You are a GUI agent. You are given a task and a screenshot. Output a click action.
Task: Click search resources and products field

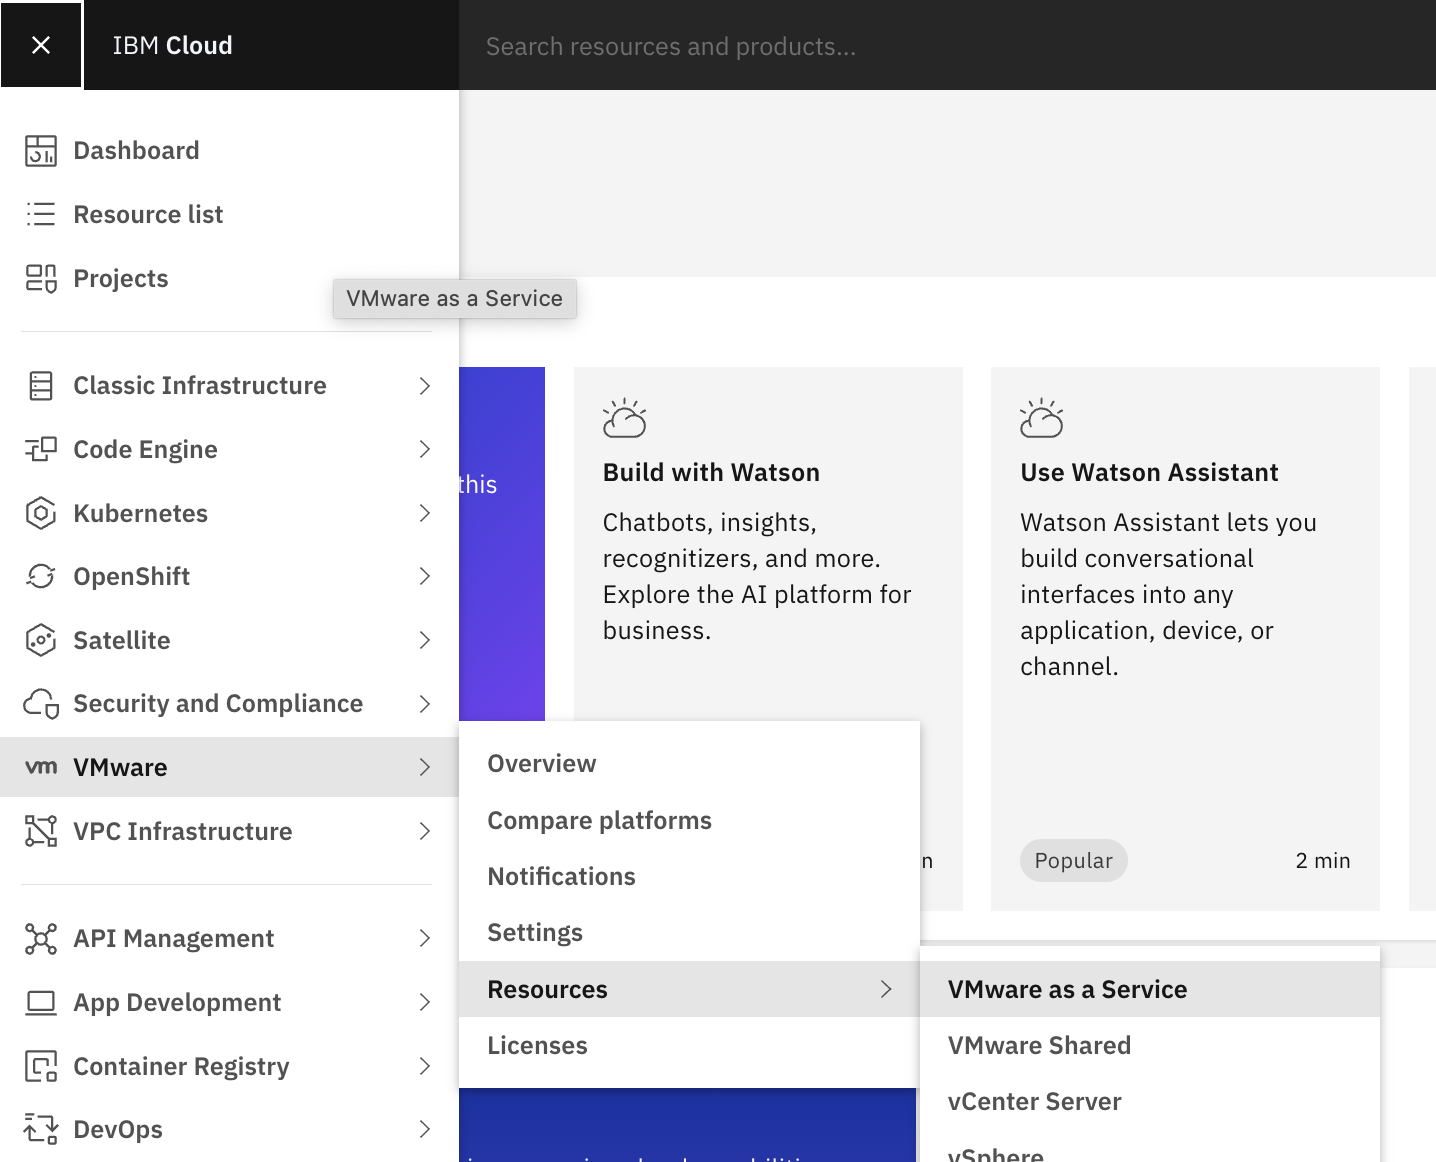pyautogui.click(x=947, y=46)
